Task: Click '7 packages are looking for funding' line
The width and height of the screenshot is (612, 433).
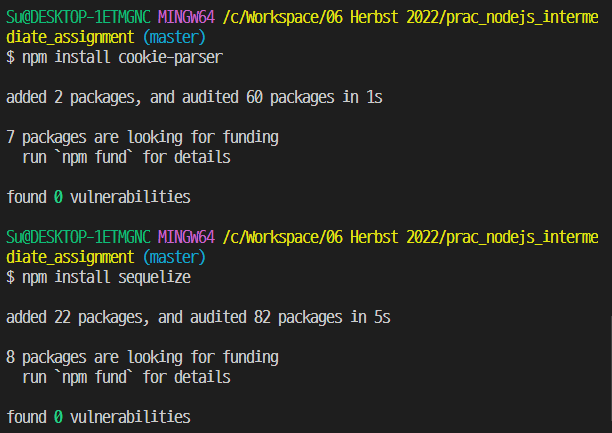Action: tap(142, 137)
